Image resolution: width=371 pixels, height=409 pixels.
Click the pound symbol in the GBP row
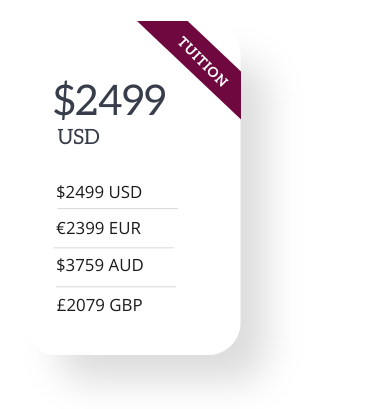pyautogui.click(x=61, y=305)
